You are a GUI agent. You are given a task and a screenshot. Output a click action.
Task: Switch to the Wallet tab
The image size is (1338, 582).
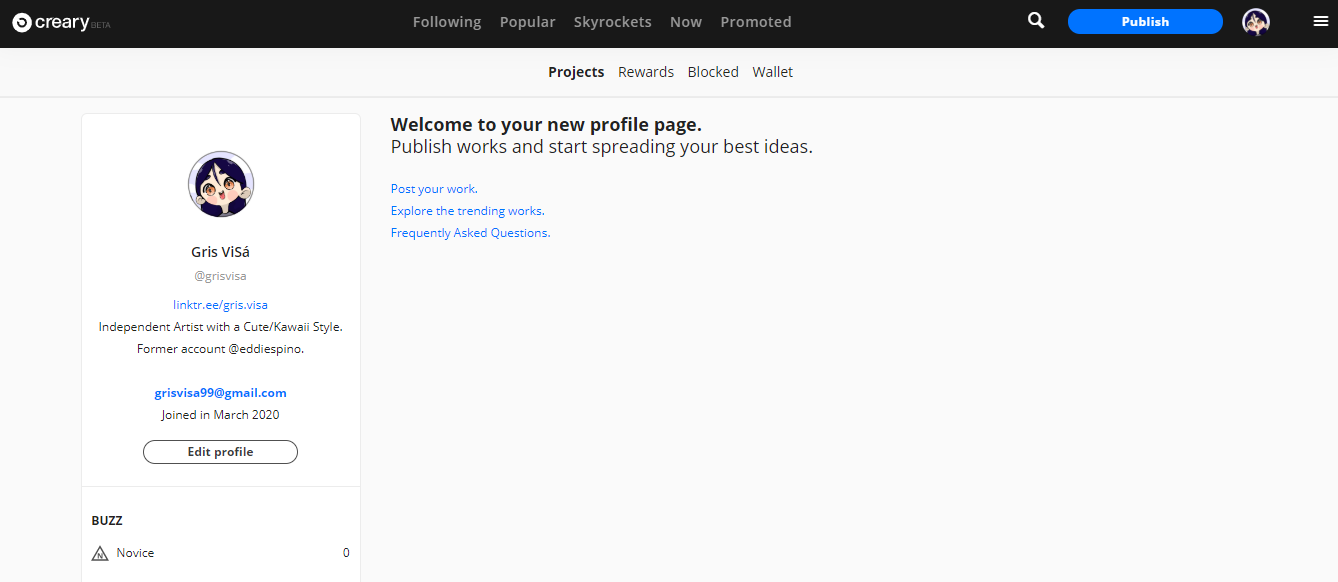tap(773, 72)
